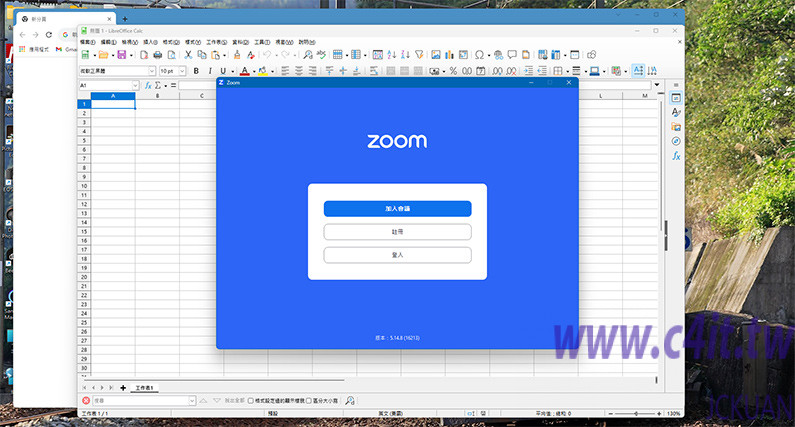This screenshot has height=427, width=795.
Task: Toggle align right in Calc toolbar
Action: (x=313, y=71)
